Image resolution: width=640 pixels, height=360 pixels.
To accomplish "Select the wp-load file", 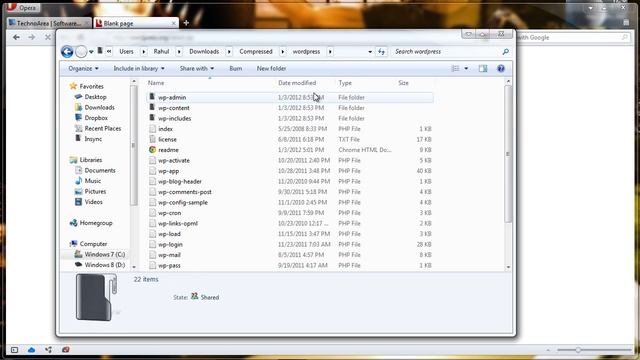I will 169,234.
